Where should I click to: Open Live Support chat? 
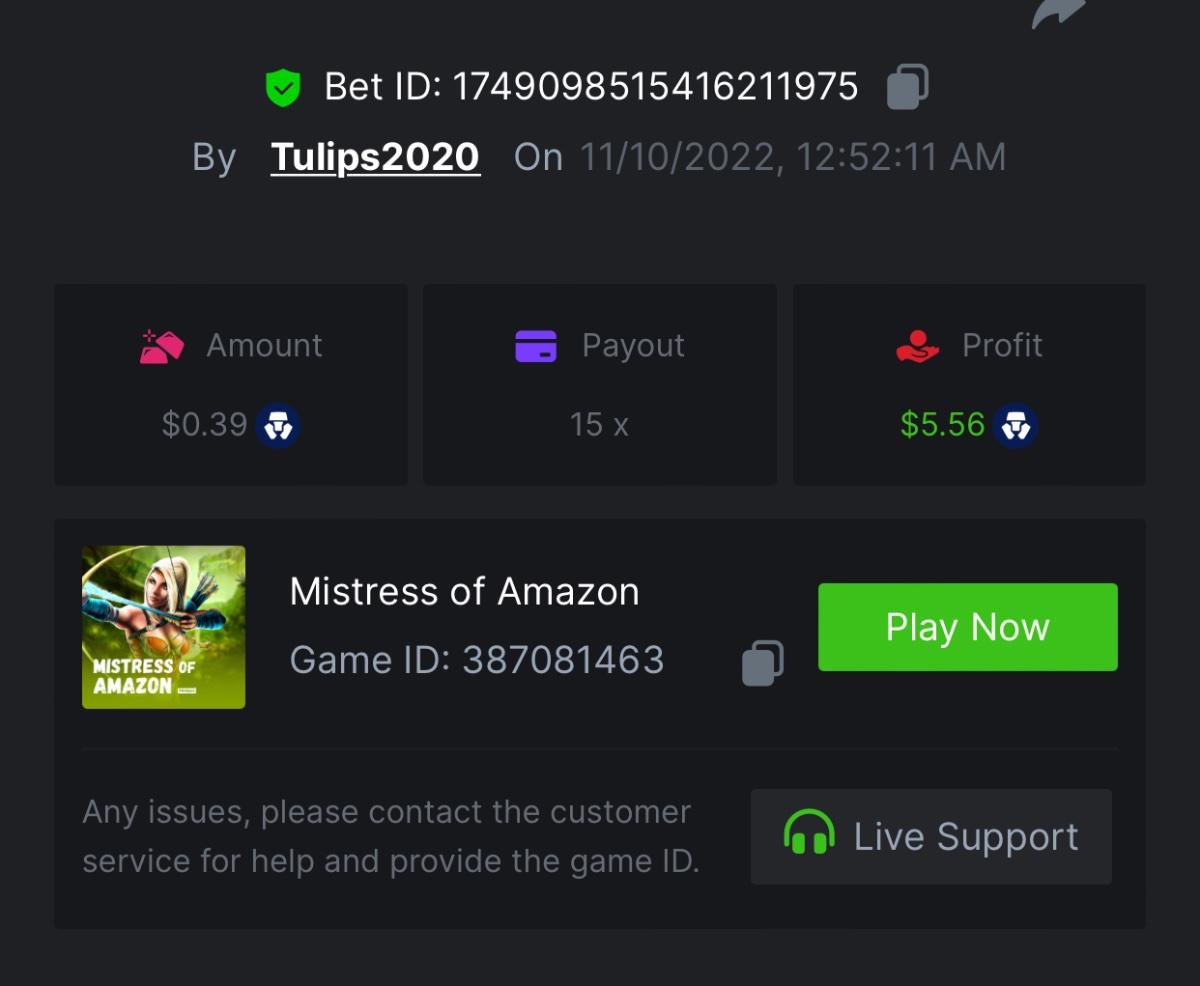click(x=931, y=837)
